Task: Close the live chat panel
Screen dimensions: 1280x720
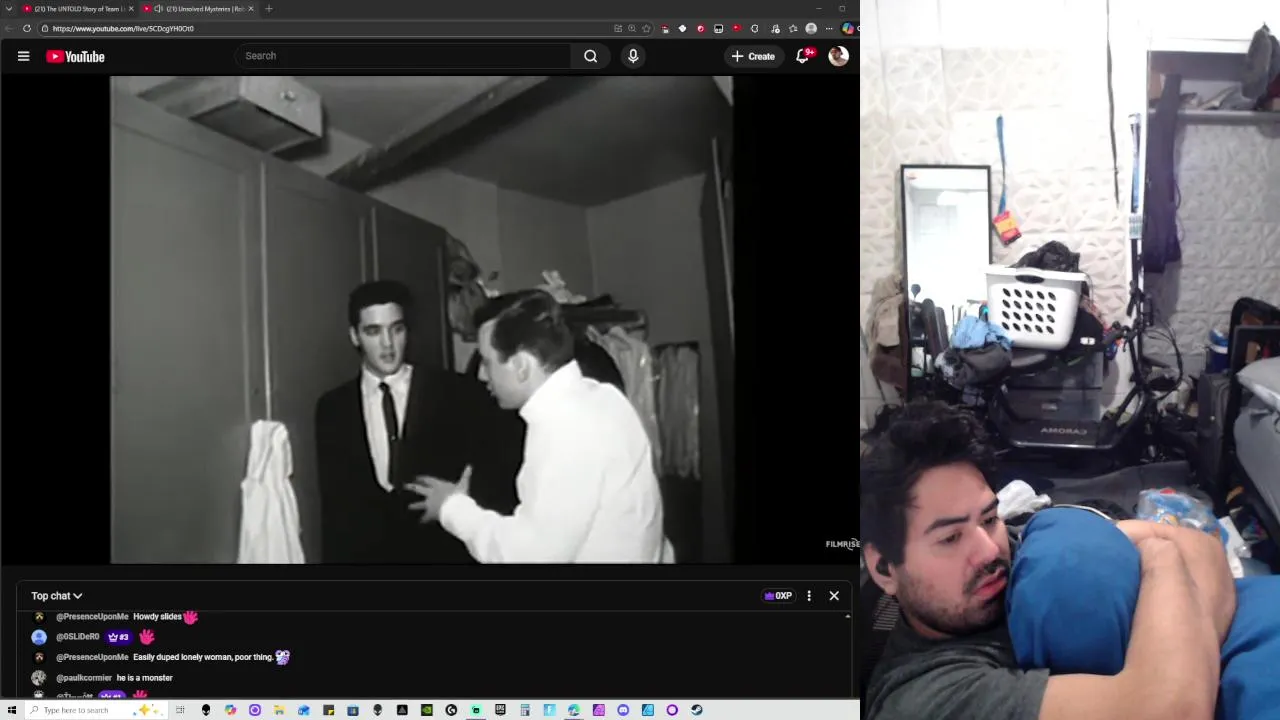Action: (x=834, y=596)
